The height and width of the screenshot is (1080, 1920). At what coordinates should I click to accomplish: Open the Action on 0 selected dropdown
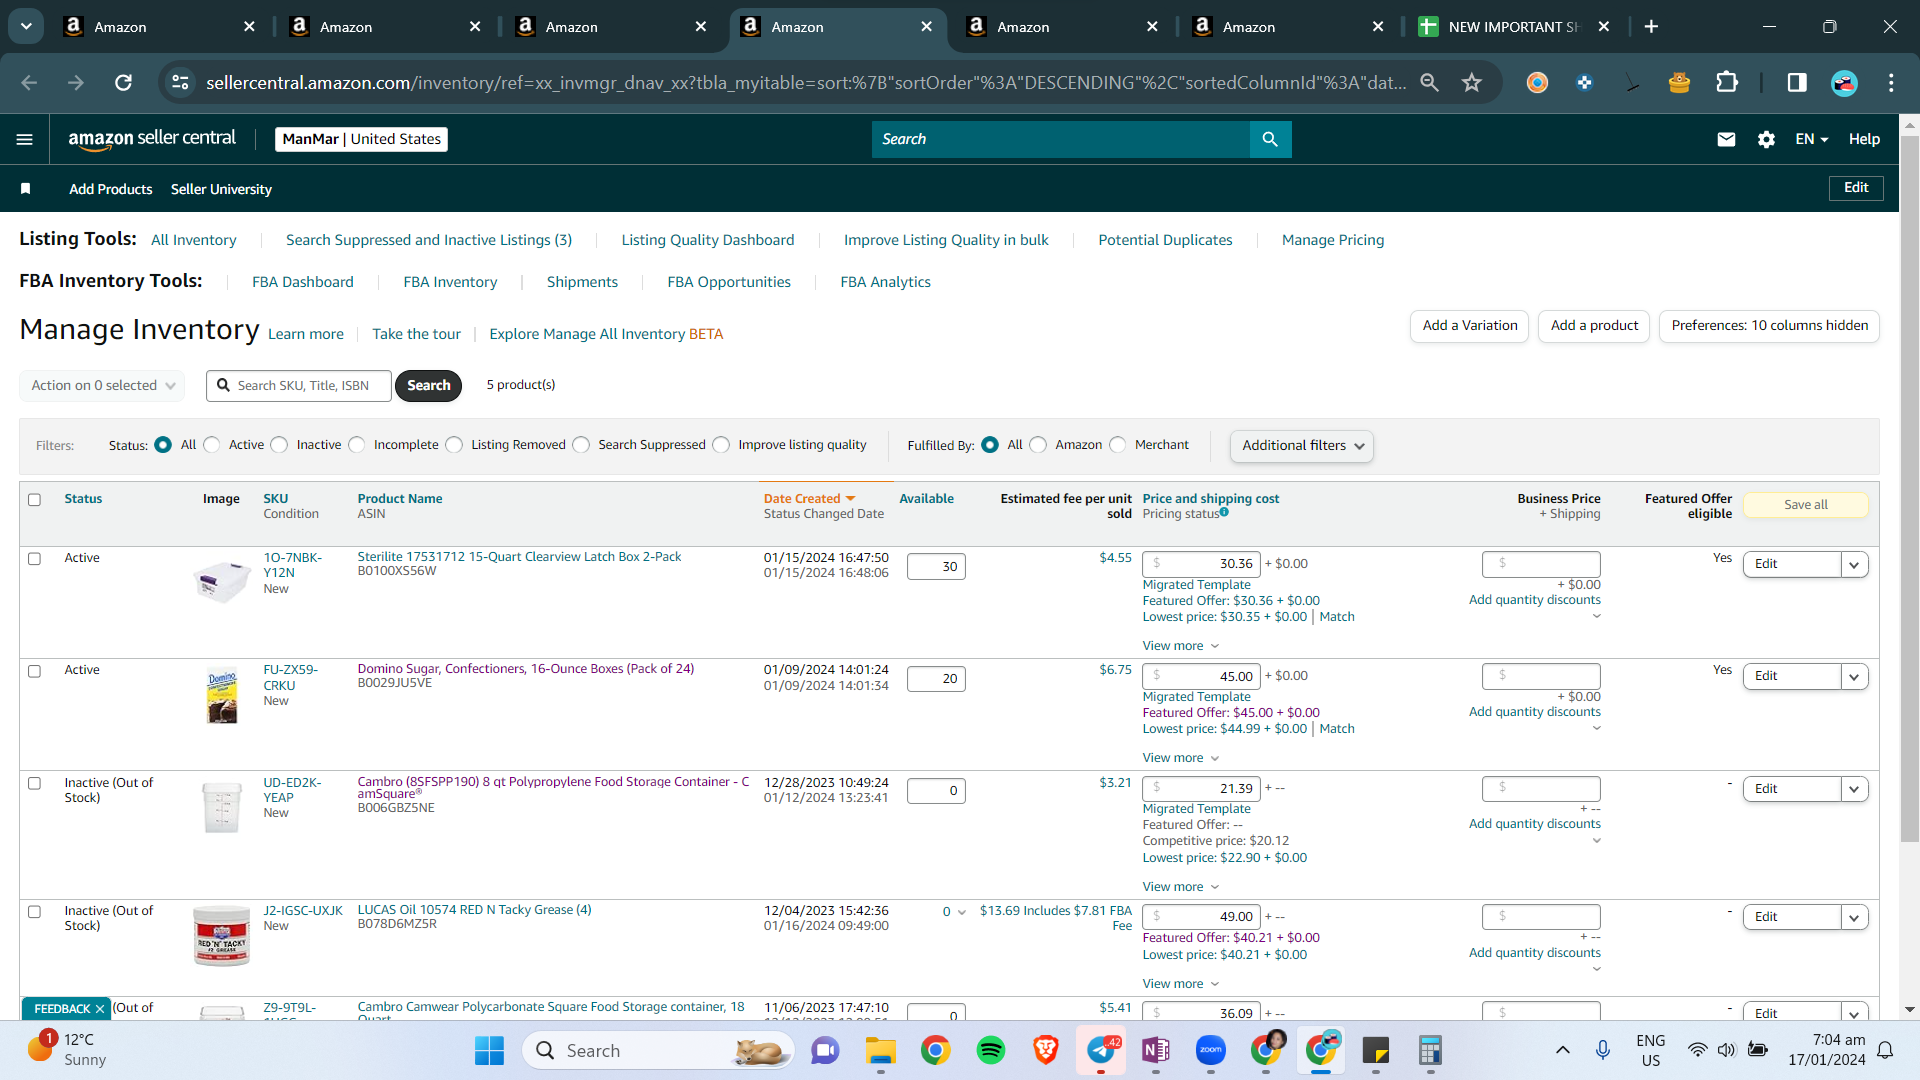coord(102,385)
